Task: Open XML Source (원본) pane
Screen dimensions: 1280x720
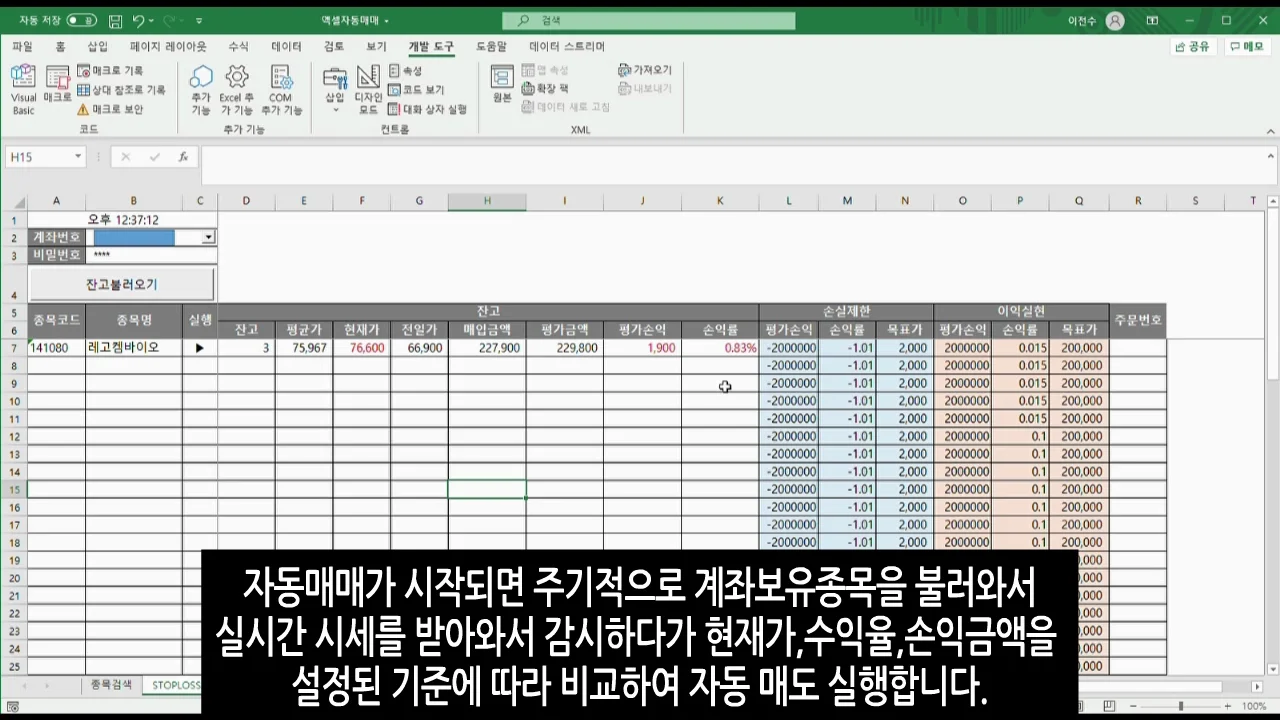Action: (502, 85)
